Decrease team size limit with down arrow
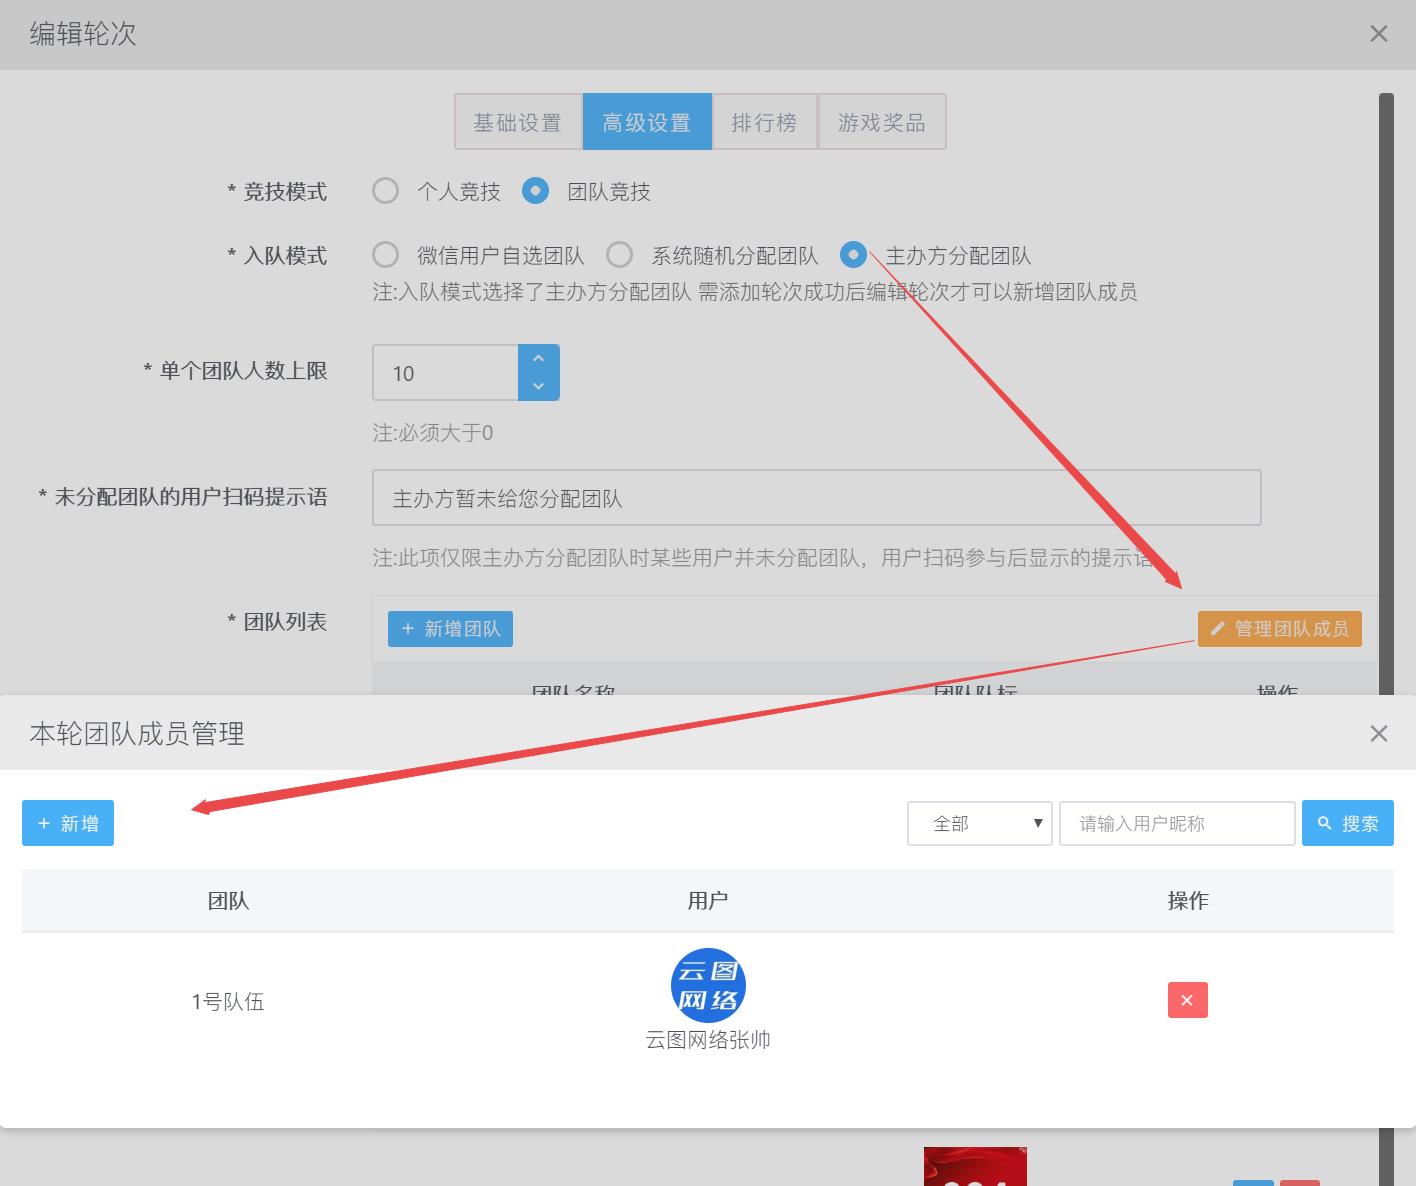The height and width of the screenshot is (1186, 1416). pyautogui.click(x=539, y=386)
